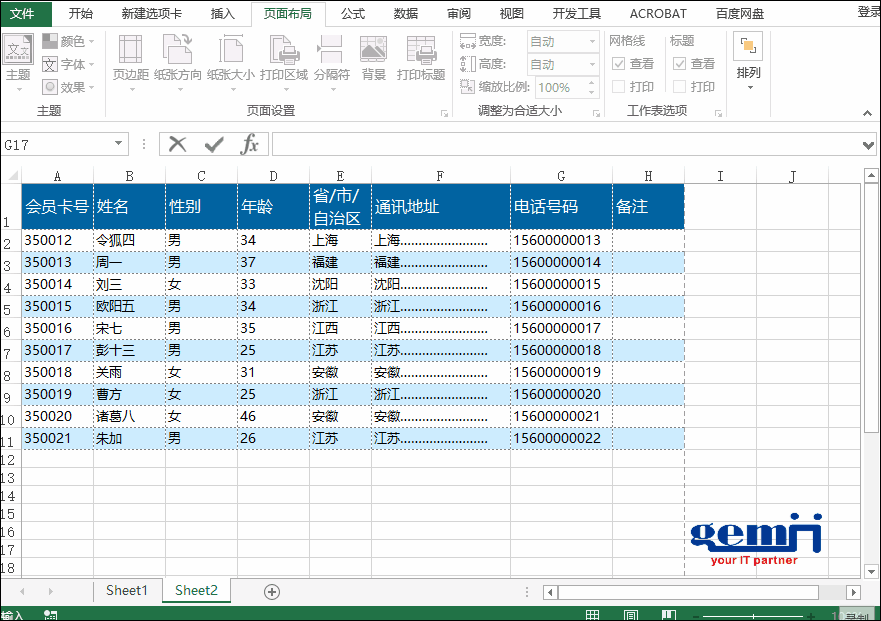Viewport: 881px width, 621px height.
Task: Toggle 网格线 查看 (Gridlines View) checkbox
Action: tap(619, 64)
